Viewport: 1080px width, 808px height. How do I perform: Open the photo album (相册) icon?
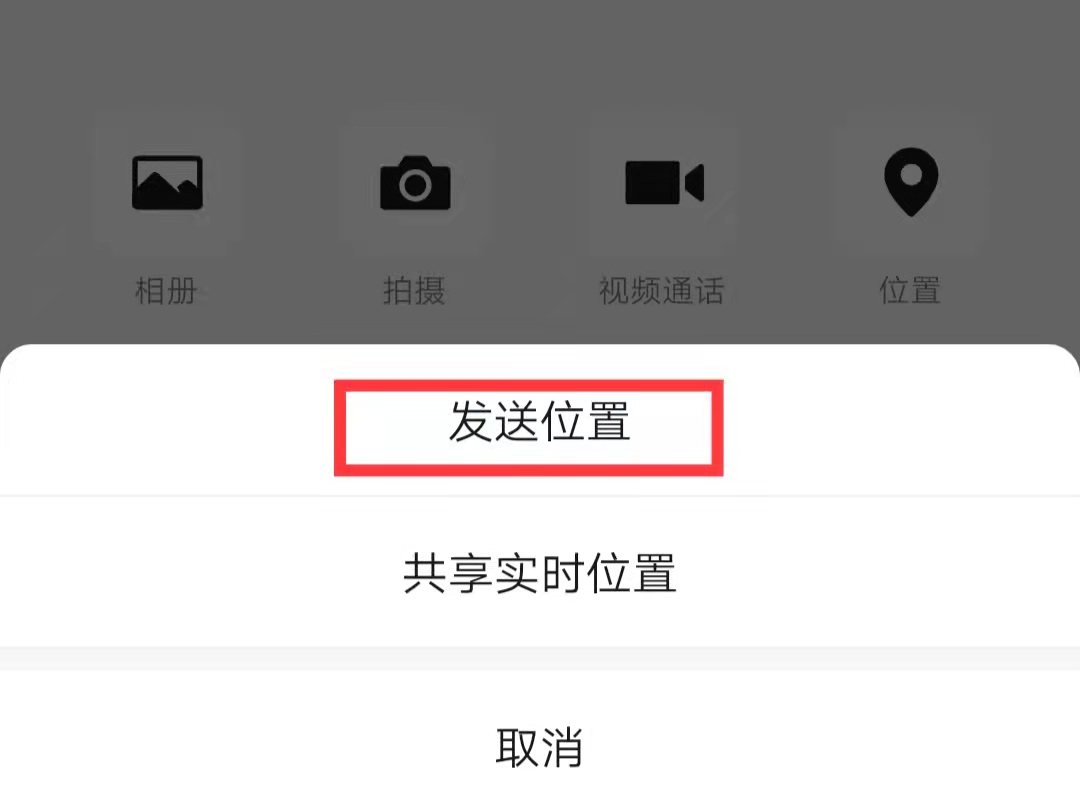[x=167, y=183]
